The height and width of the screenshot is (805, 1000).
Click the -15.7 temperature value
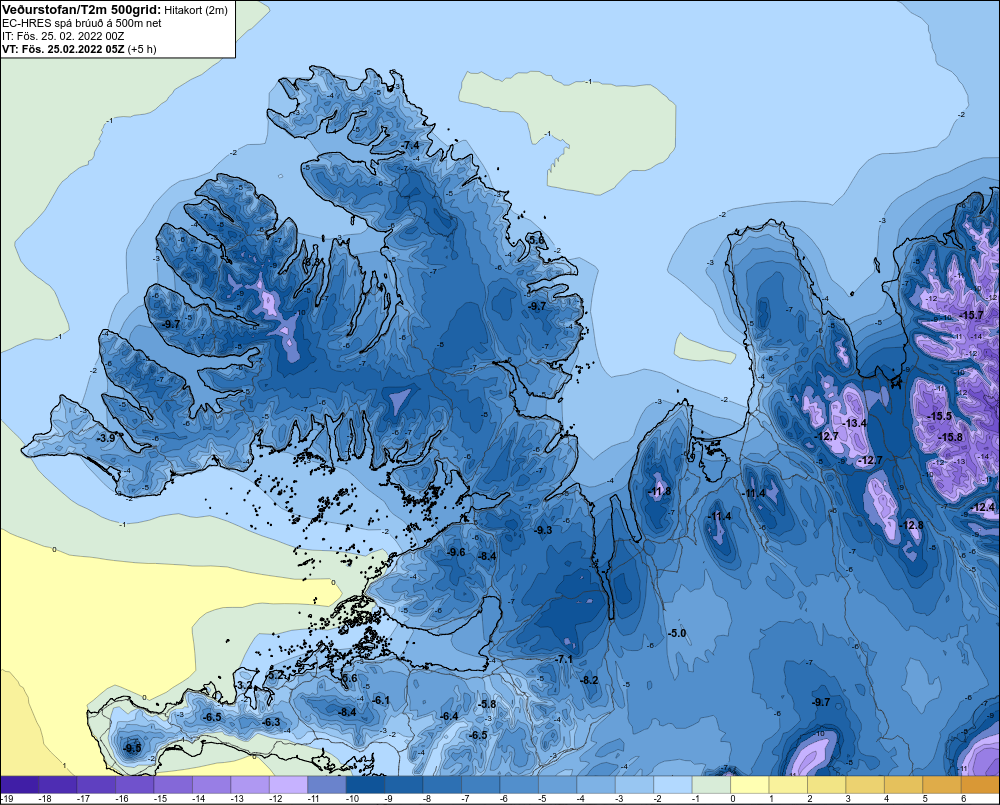972,315
